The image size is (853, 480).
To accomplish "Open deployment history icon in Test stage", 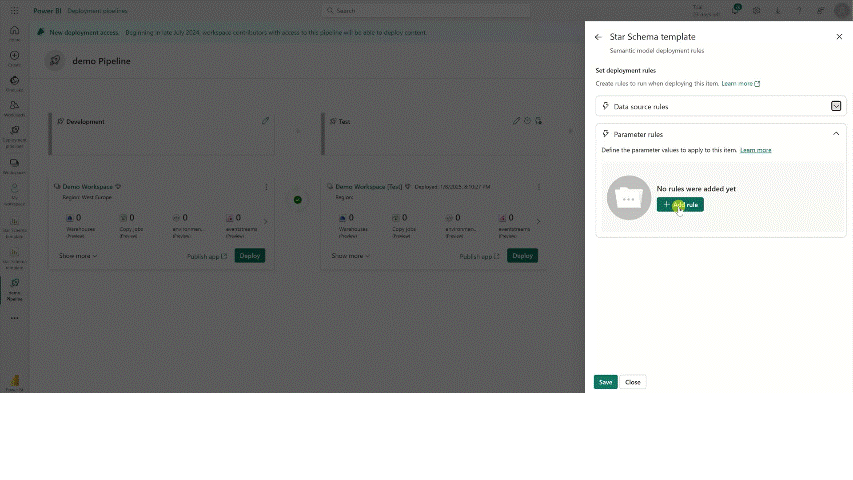I will (x=528, y=121).
